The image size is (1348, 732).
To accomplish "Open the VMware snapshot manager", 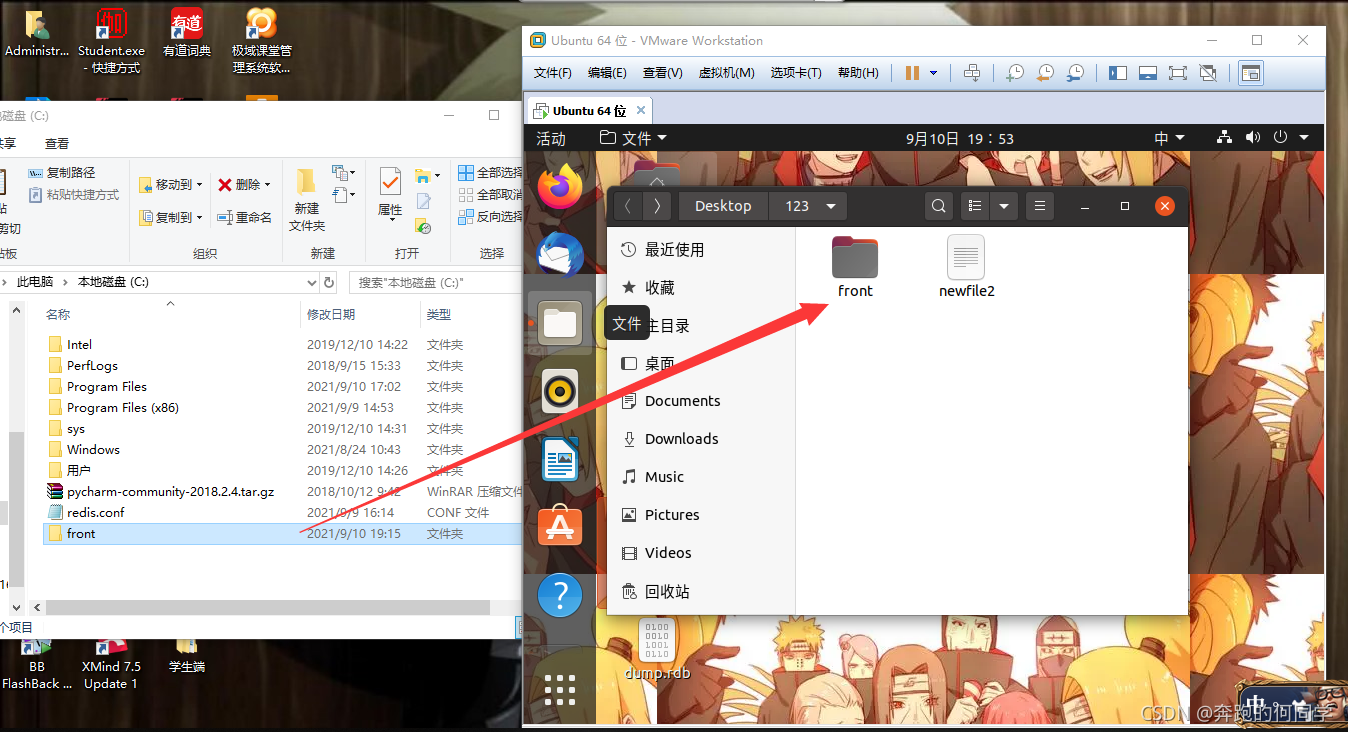I will pyautogui.click(x=1075, y=73).
